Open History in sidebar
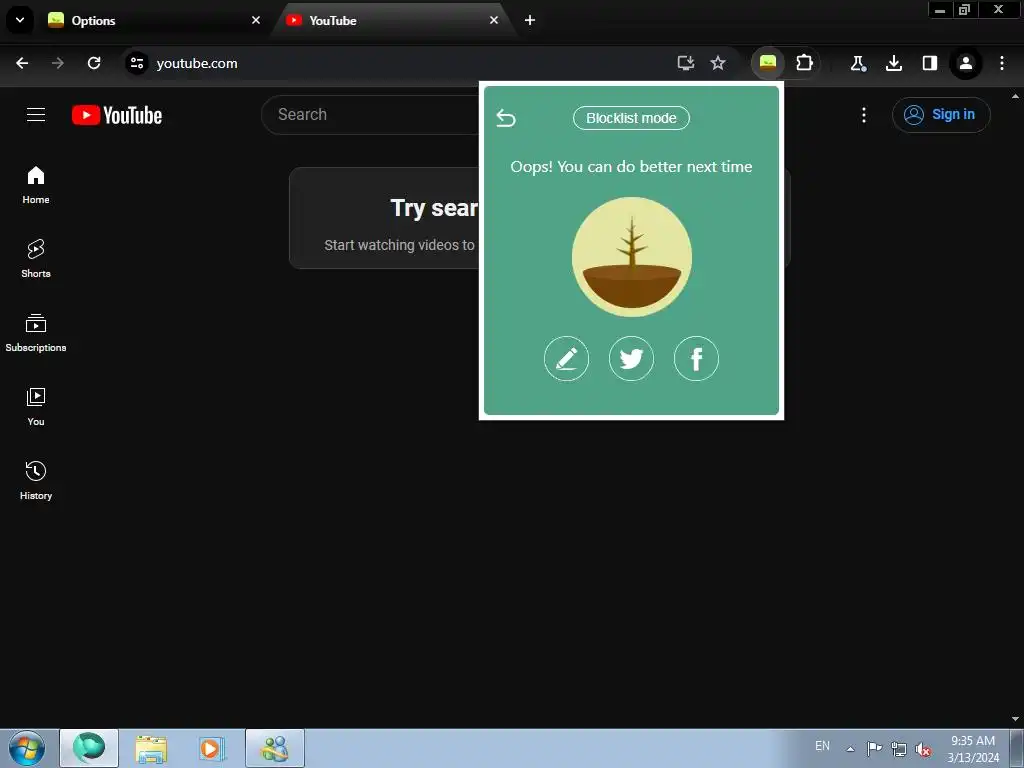 [x=36, y=481]
